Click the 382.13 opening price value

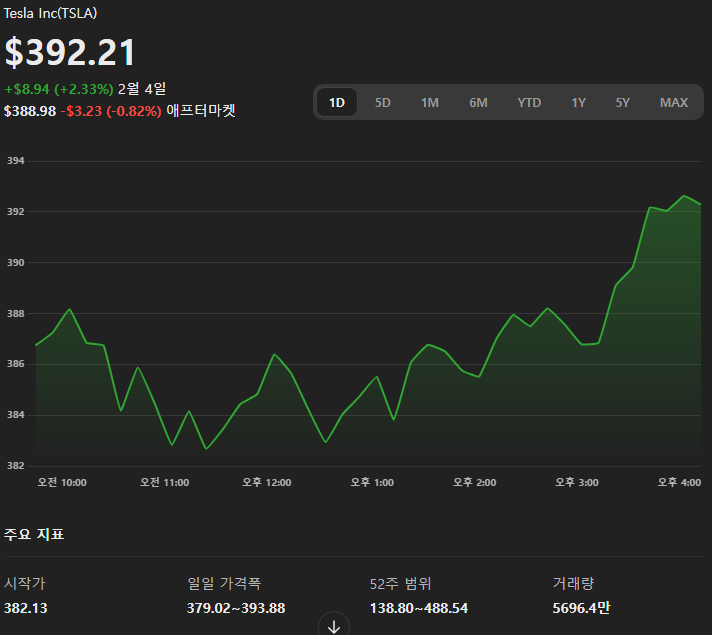25,608
